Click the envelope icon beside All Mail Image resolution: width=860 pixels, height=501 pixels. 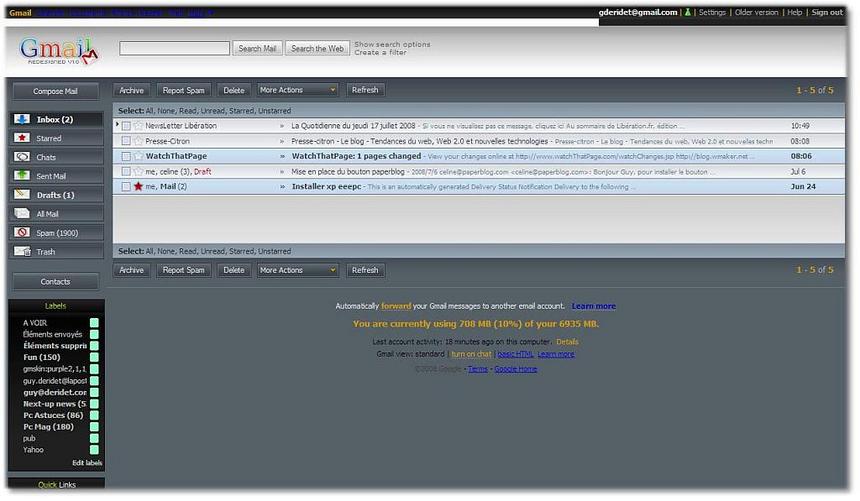(22, 213)
